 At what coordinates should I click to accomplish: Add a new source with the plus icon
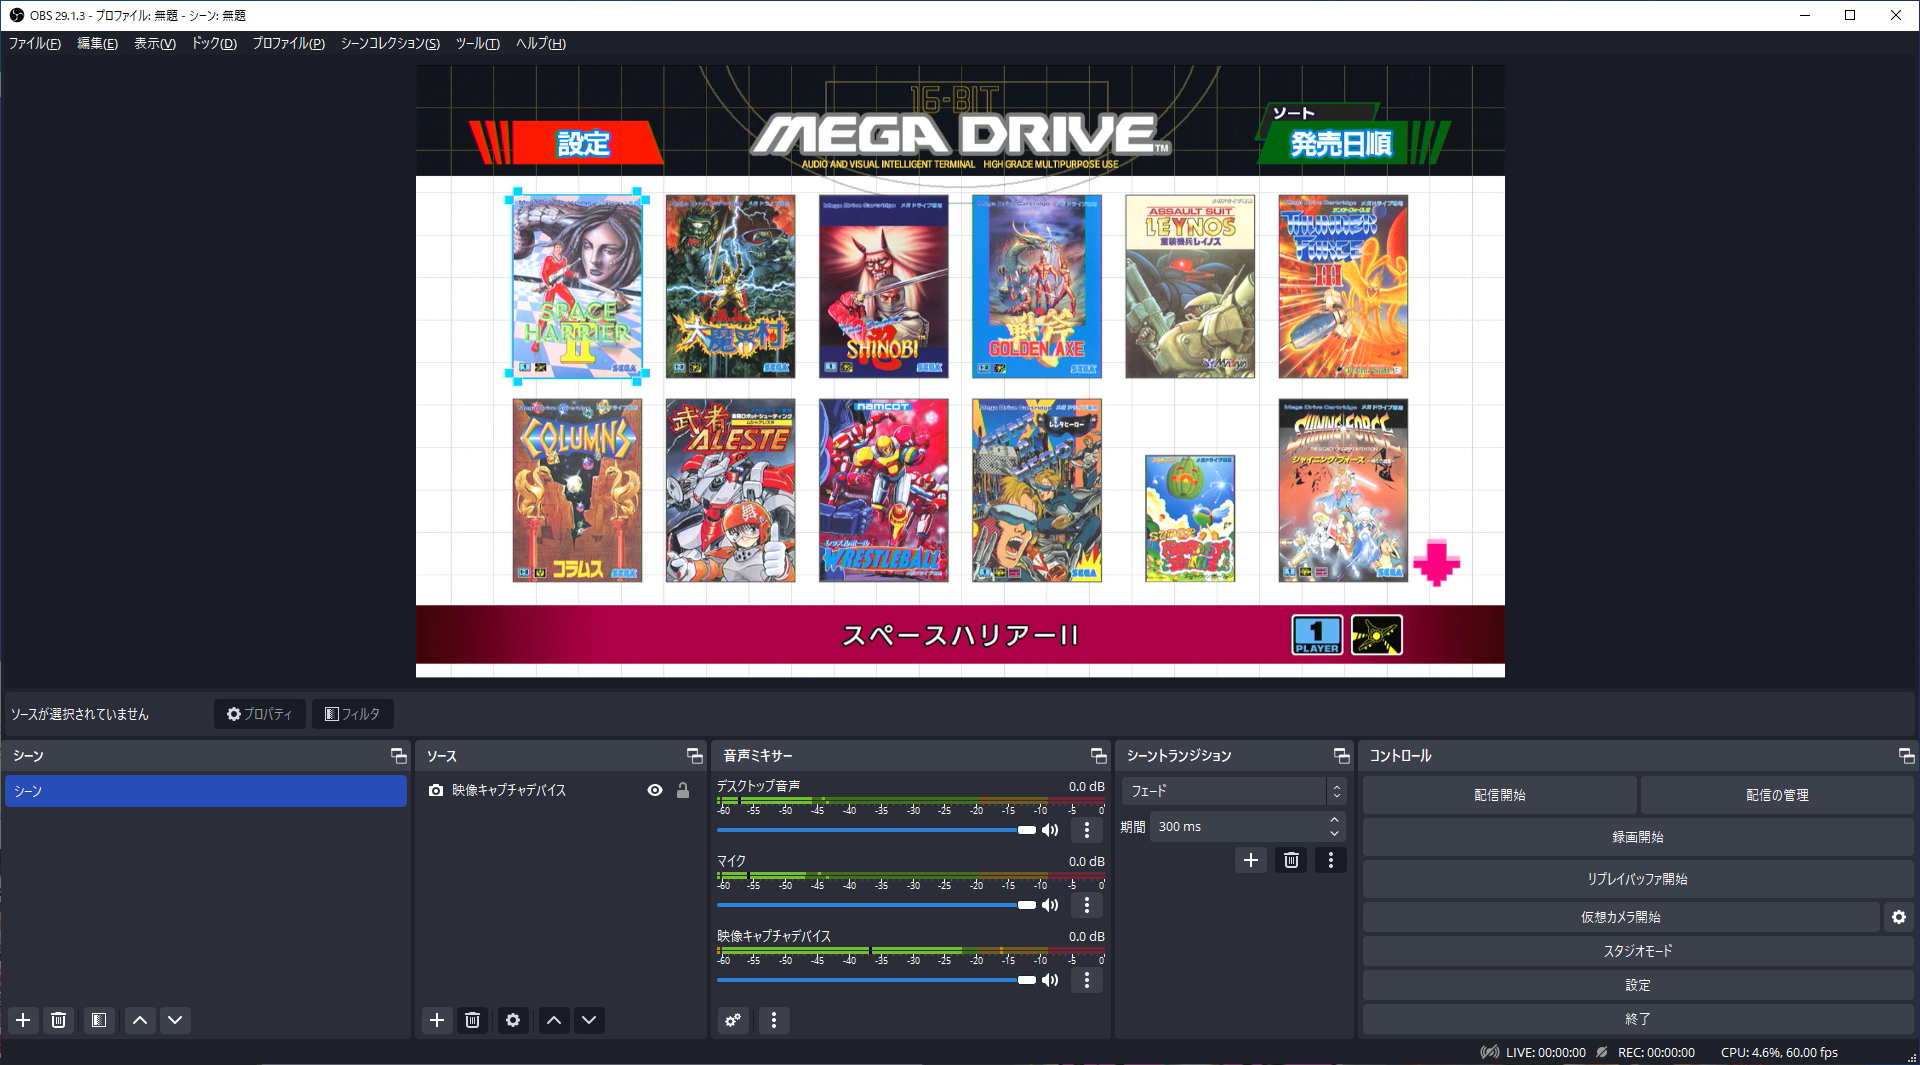[x=436, y=1020]
